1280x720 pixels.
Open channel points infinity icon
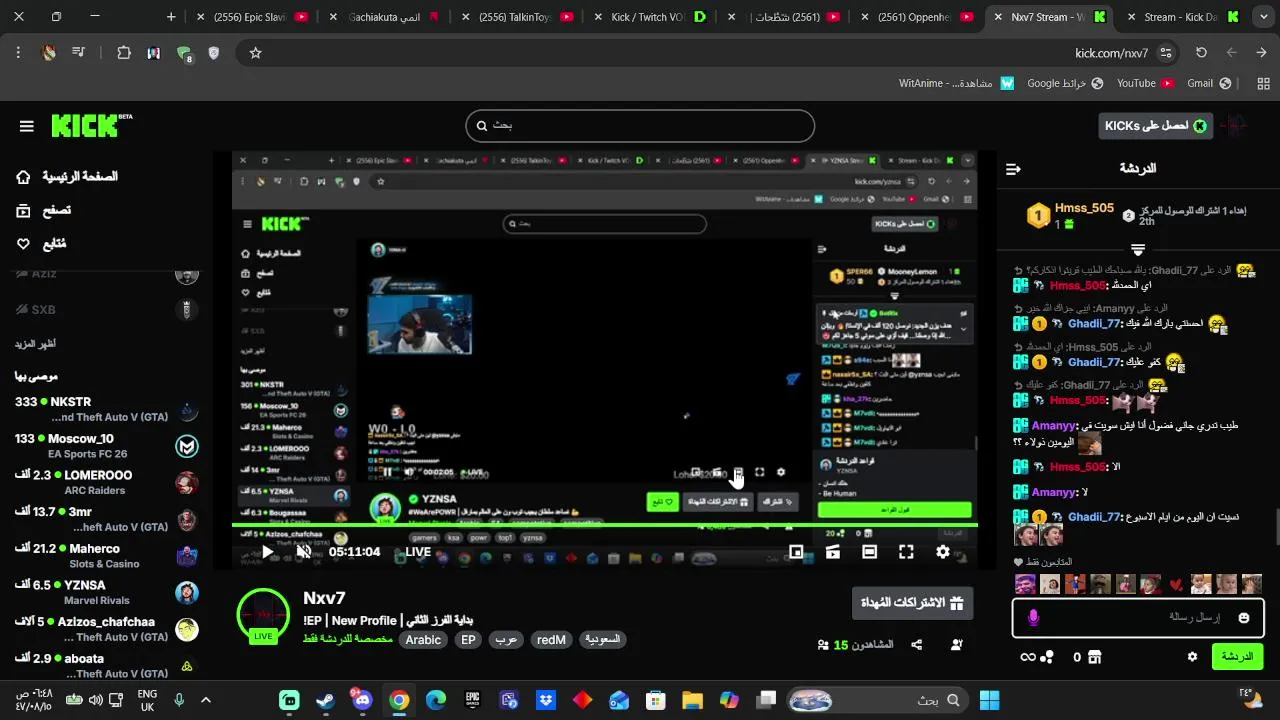coord(1027,657)
